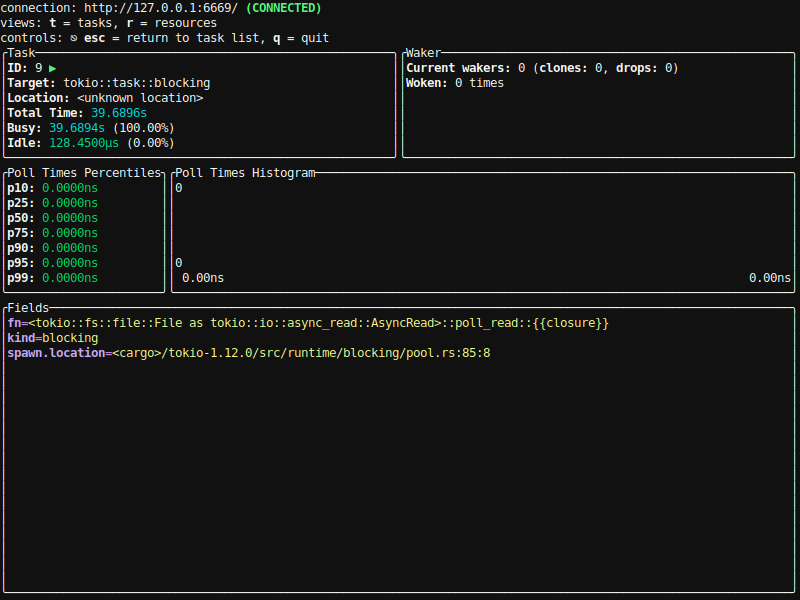Select the Busy time value 39.6894s
Image resolution: width=800 pixels, height=600 pixels.
77,128
